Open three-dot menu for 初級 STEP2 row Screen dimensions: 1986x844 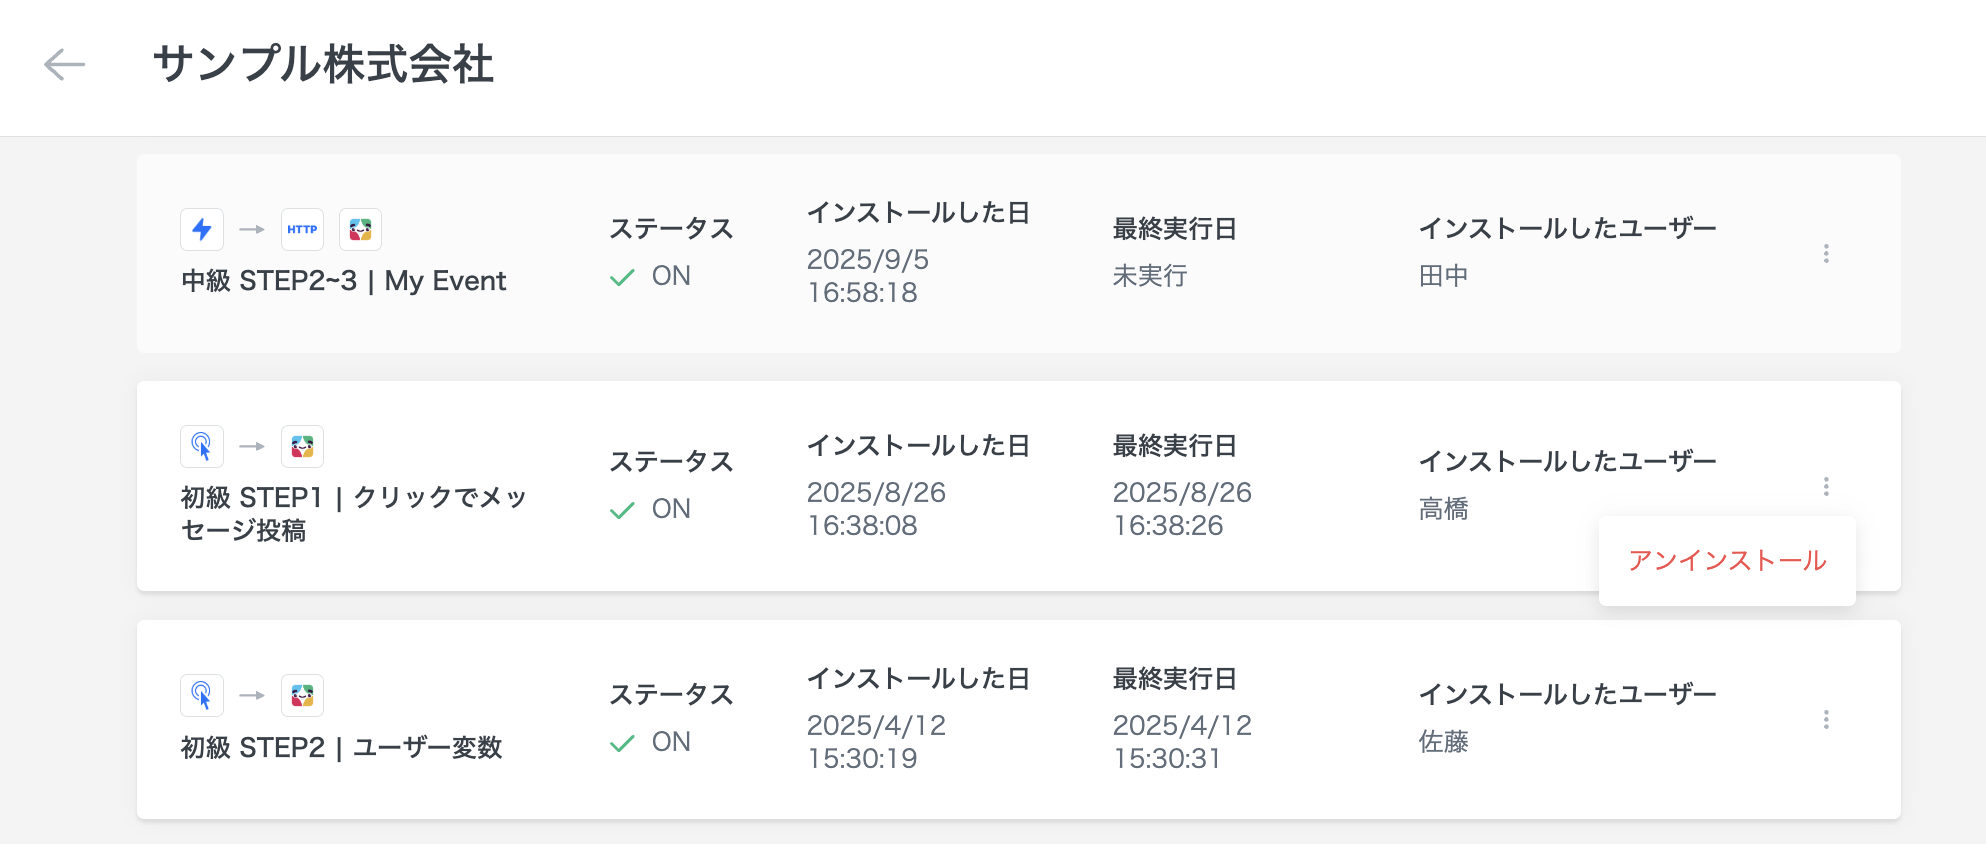1826,720
